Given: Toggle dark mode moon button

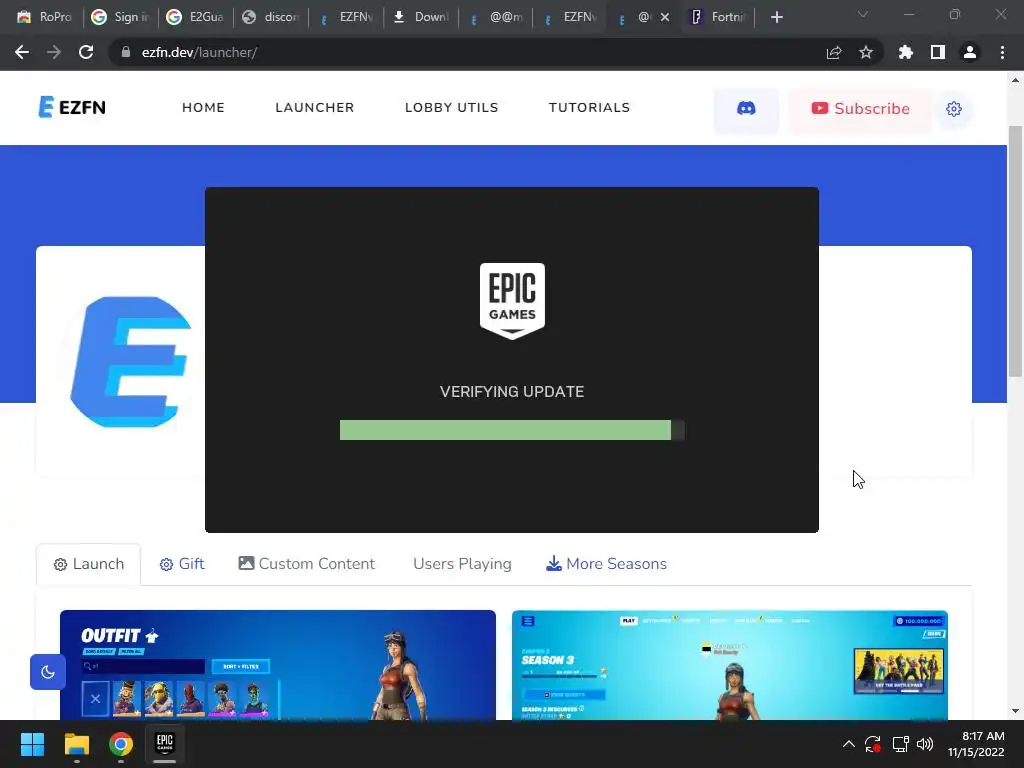Looking at the screenshot, I should (48, 671).
